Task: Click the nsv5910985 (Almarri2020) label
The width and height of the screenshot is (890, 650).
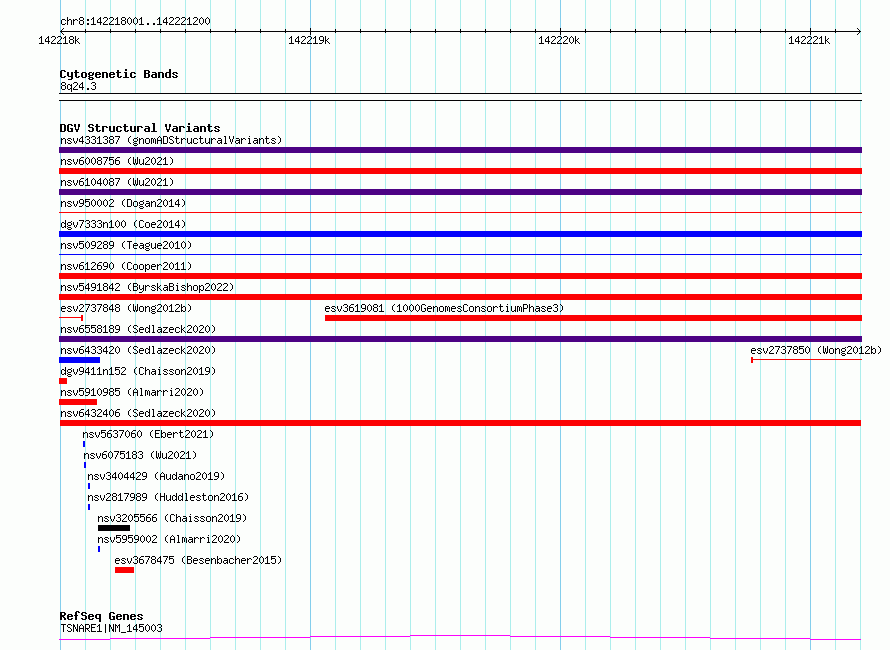Action: point(132,392)
